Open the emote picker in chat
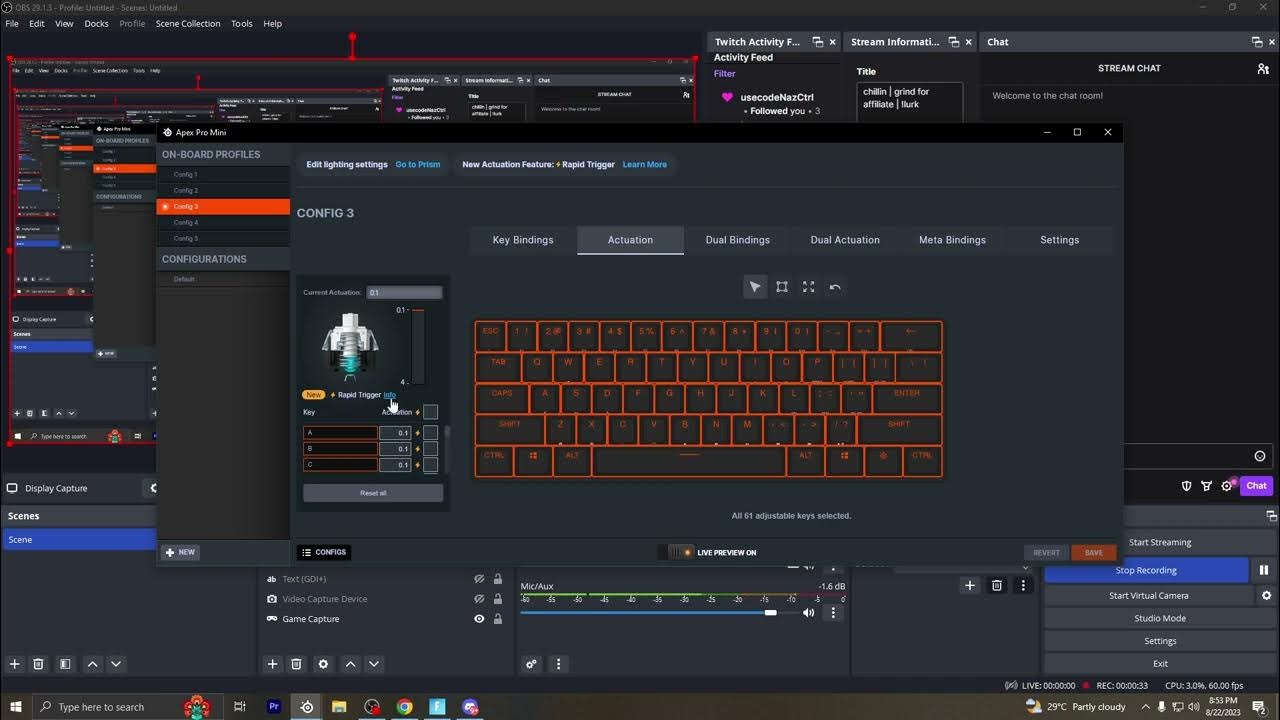The width and height of the screenshot is (1280, 720). 1260,457
